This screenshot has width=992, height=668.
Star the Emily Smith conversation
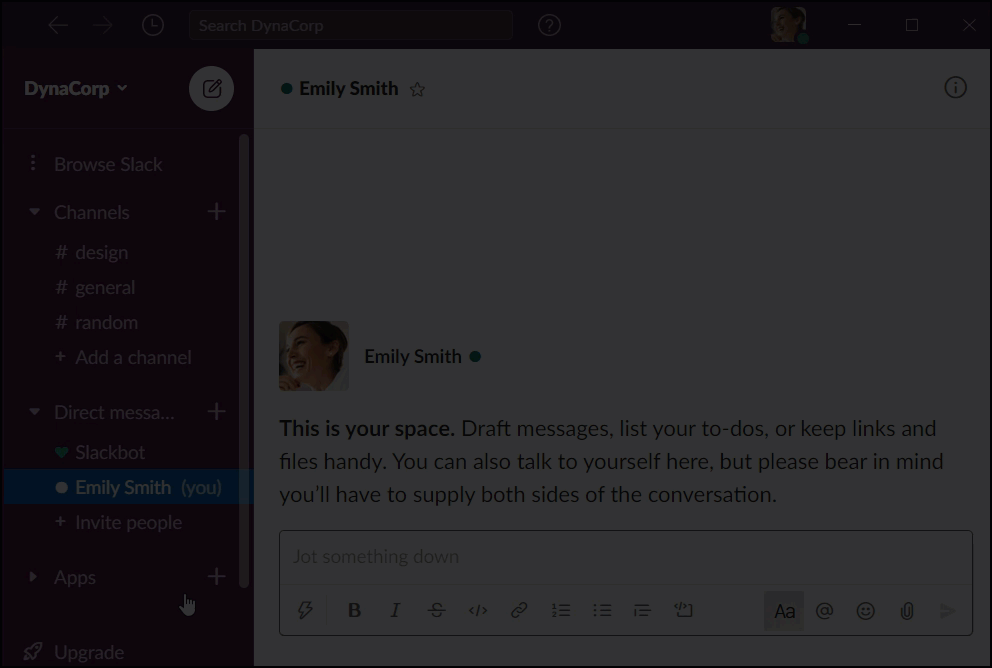coord(417,89)
